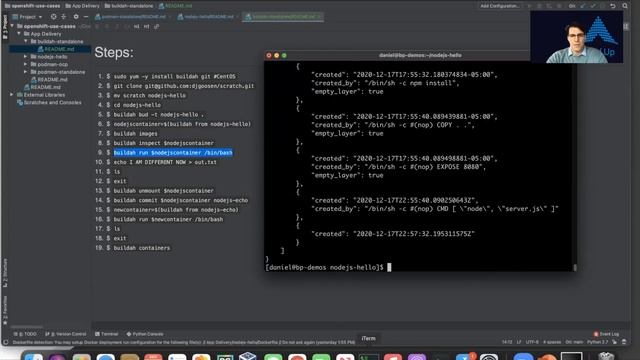
Task: Click the 'H2' markdown header toolbar button
Action: [146, 27]
